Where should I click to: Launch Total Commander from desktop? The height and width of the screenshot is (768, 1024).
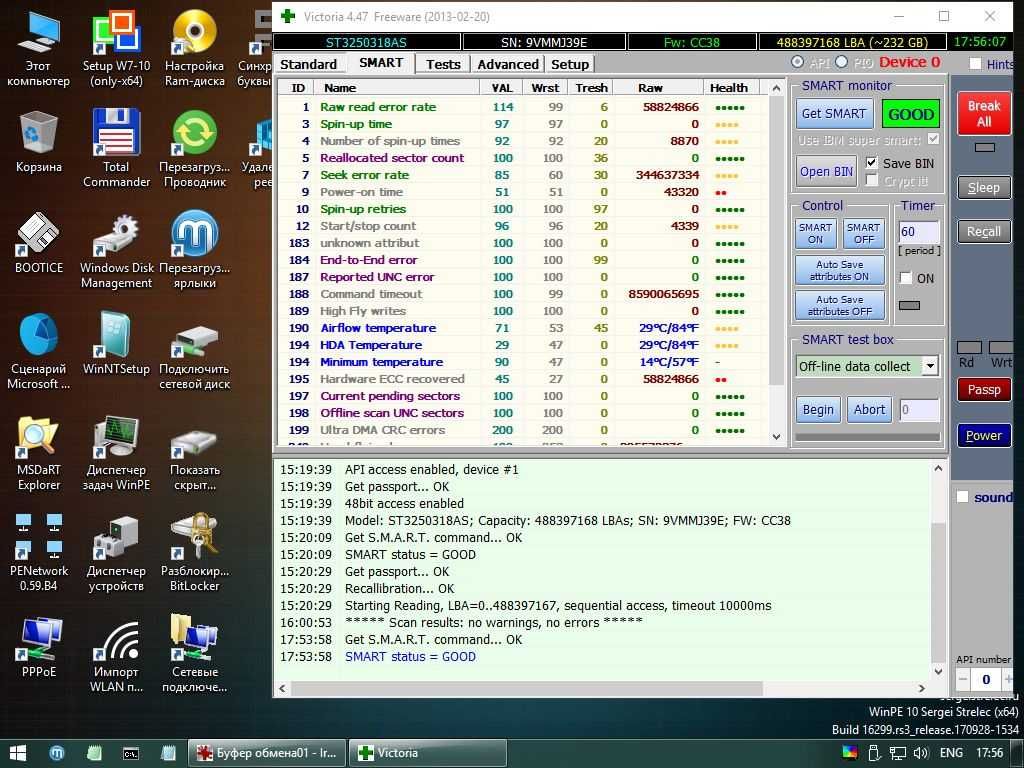[x=116, y=149]
